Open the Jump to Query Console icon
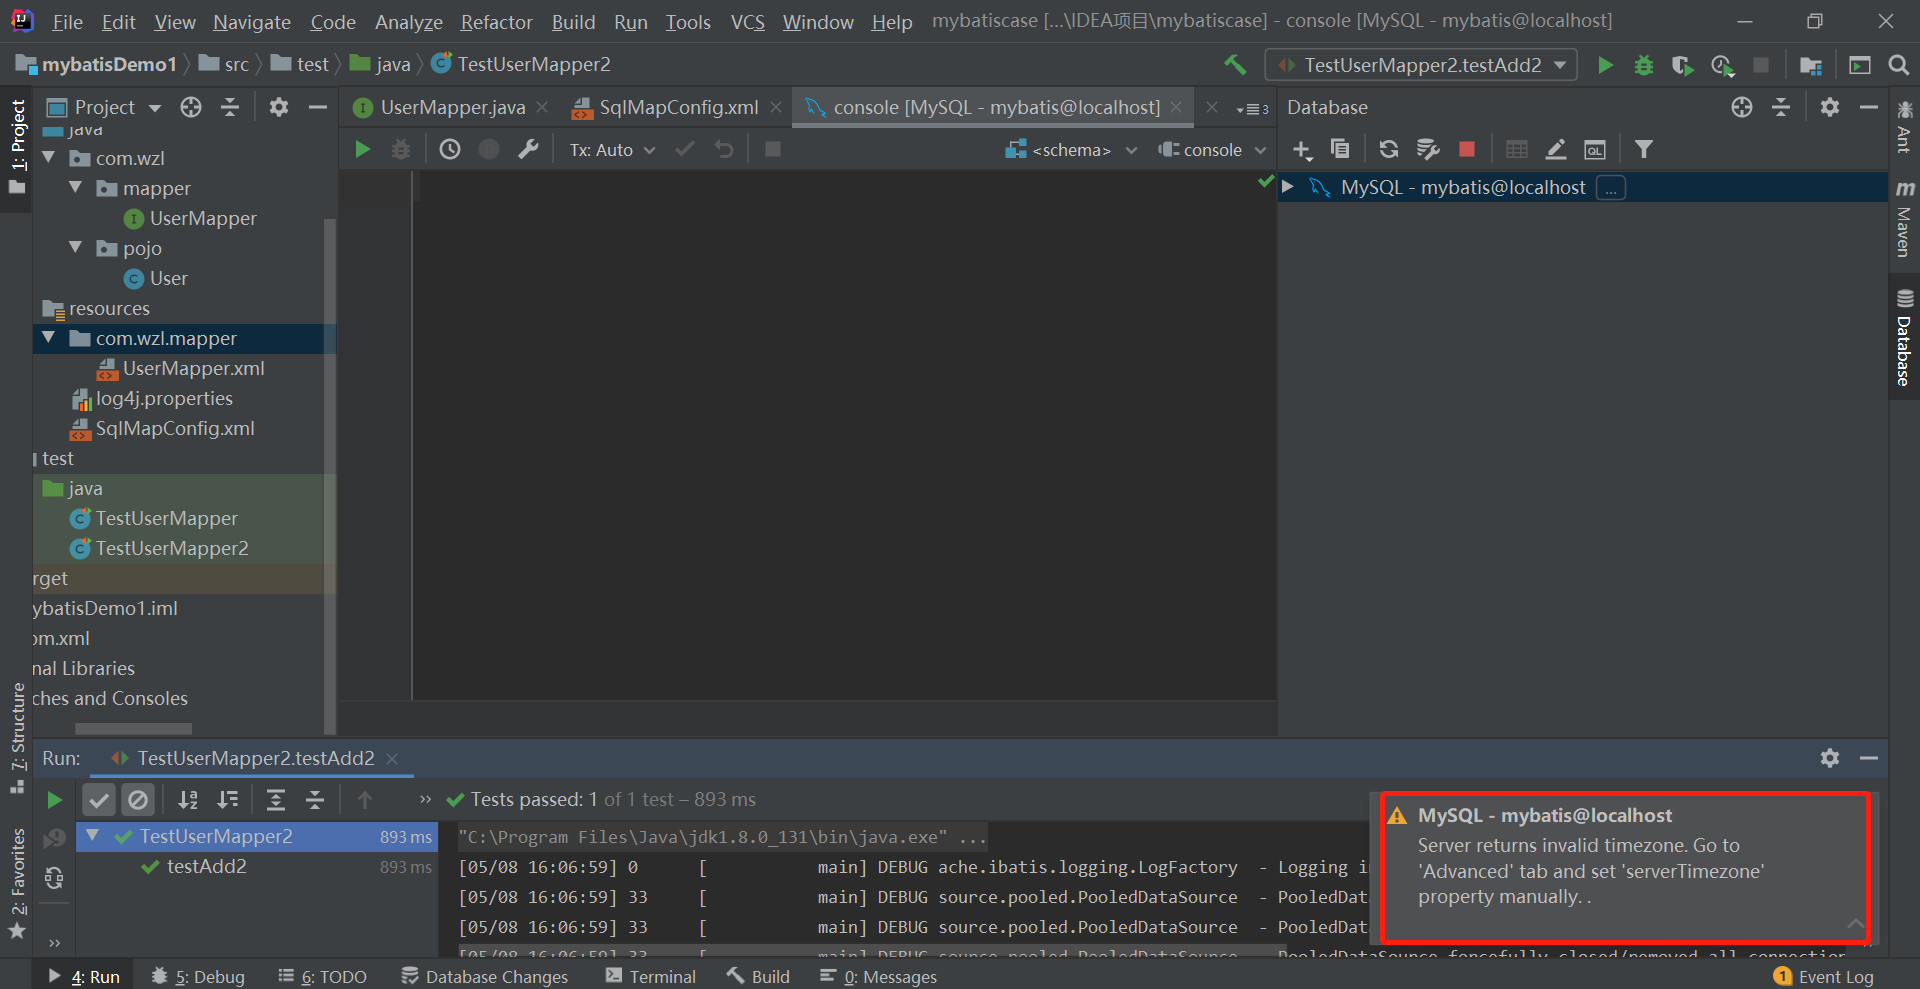The width and height of the screenshot is (1920, 989). tap(1594, 149)
